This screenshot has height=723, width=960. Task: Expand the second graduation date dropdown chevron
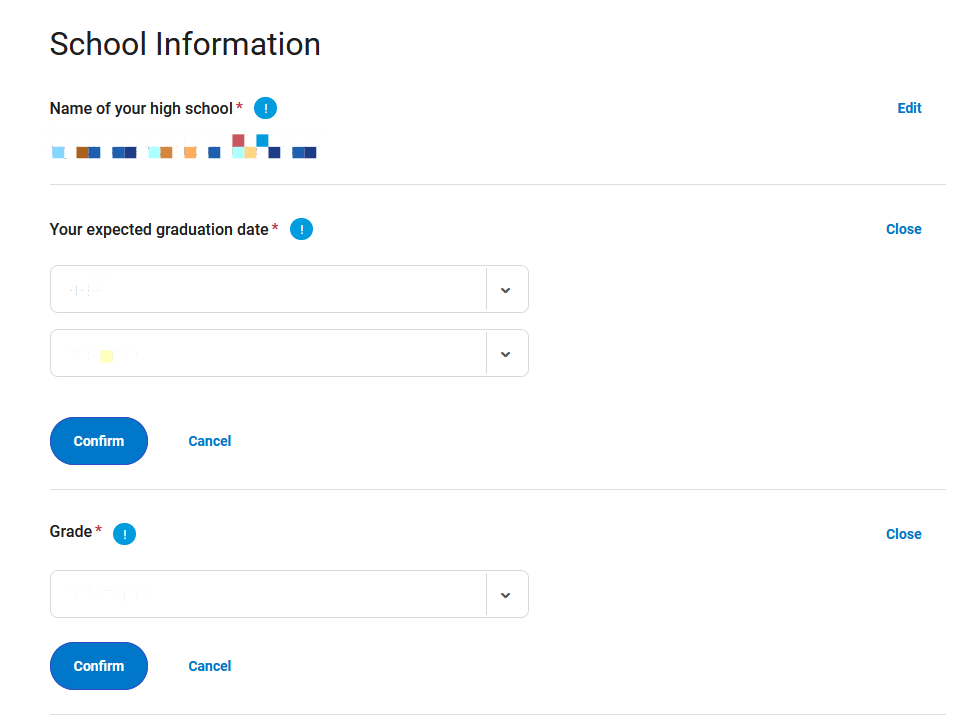coord(506,354)
